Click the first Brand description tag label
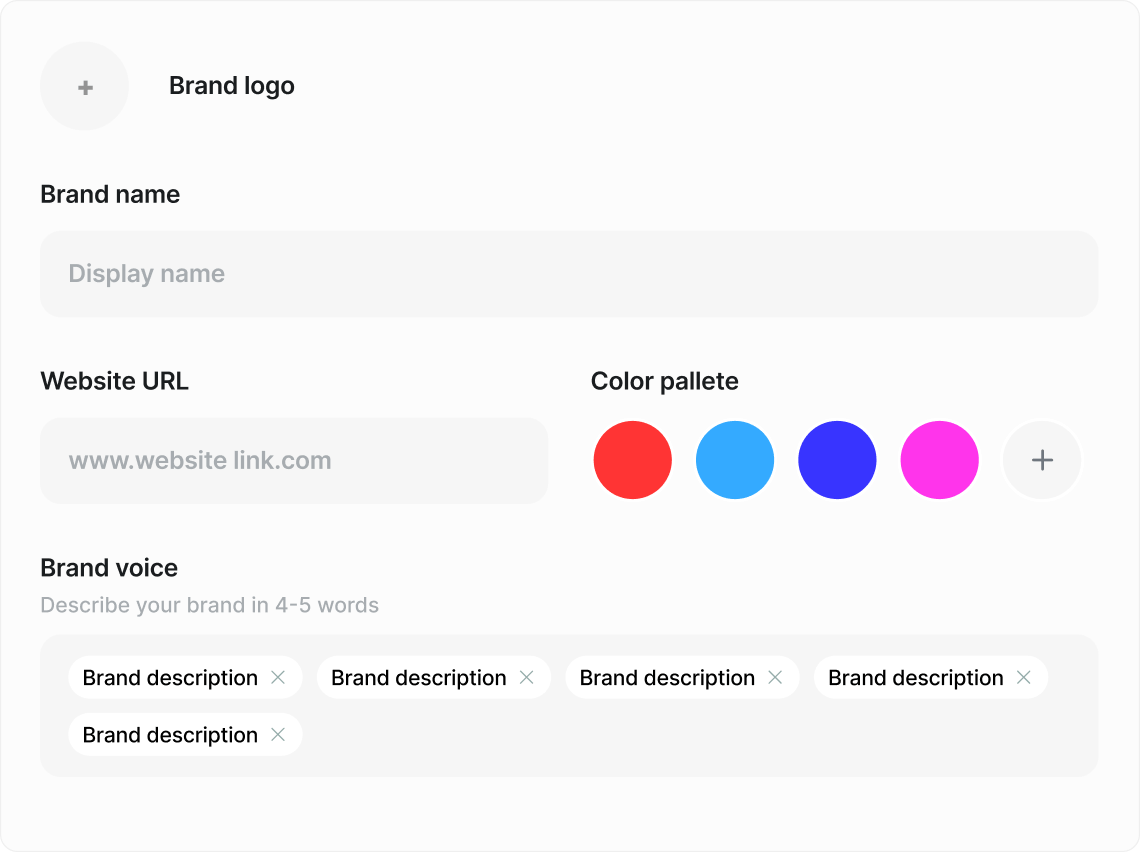 tap(170, 678)
